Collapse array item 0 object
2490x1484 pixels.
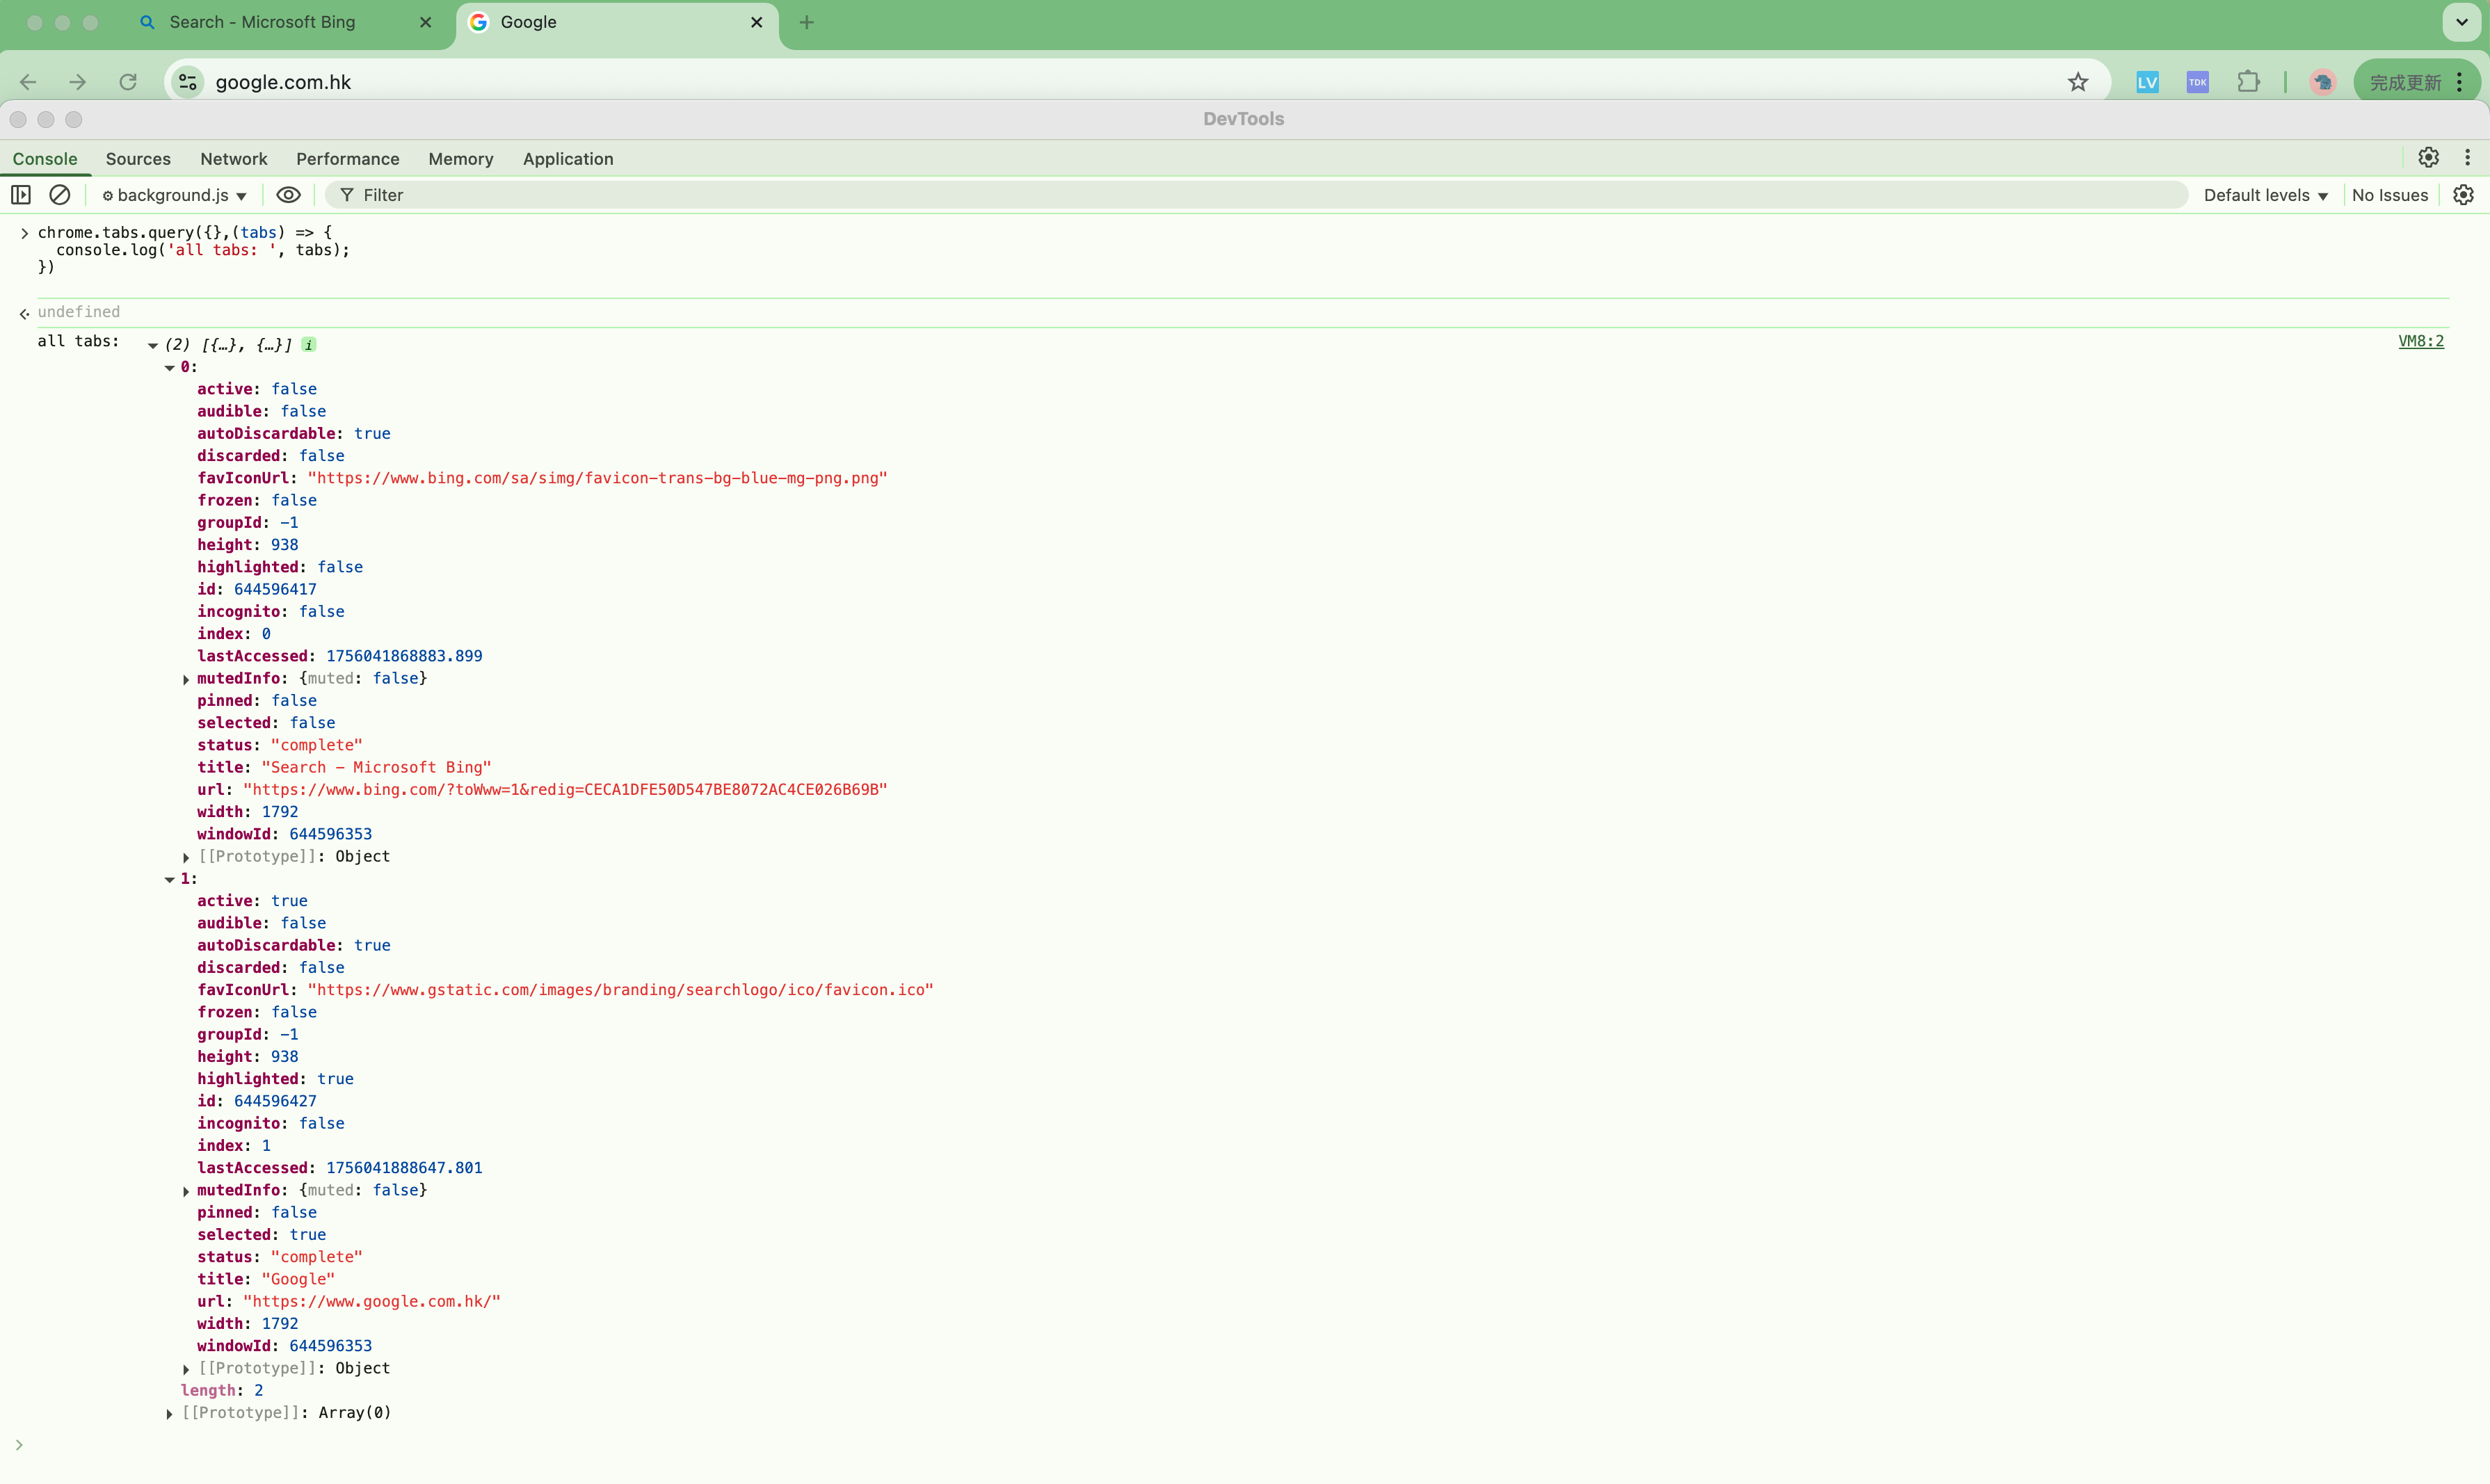[x=170, y=368]
